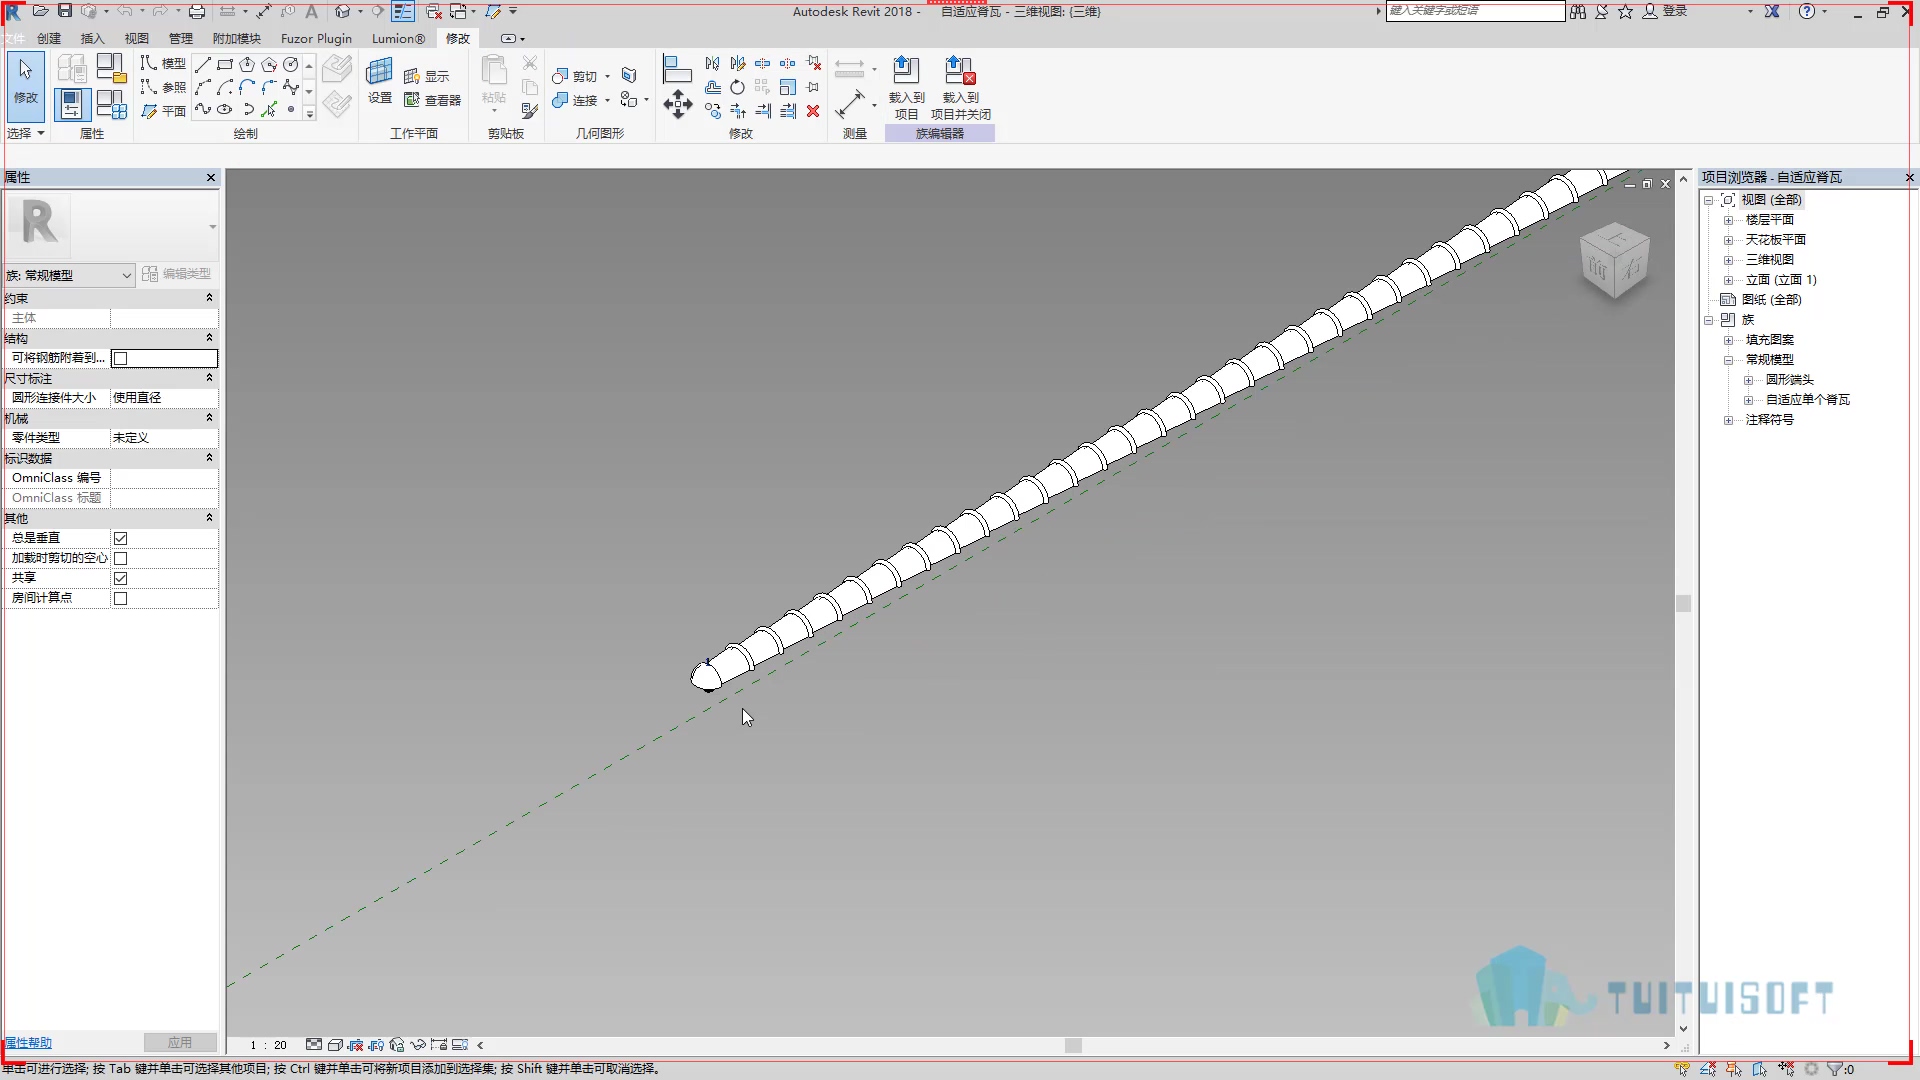Toggle the 共享 checkbox

coord(120,578)
